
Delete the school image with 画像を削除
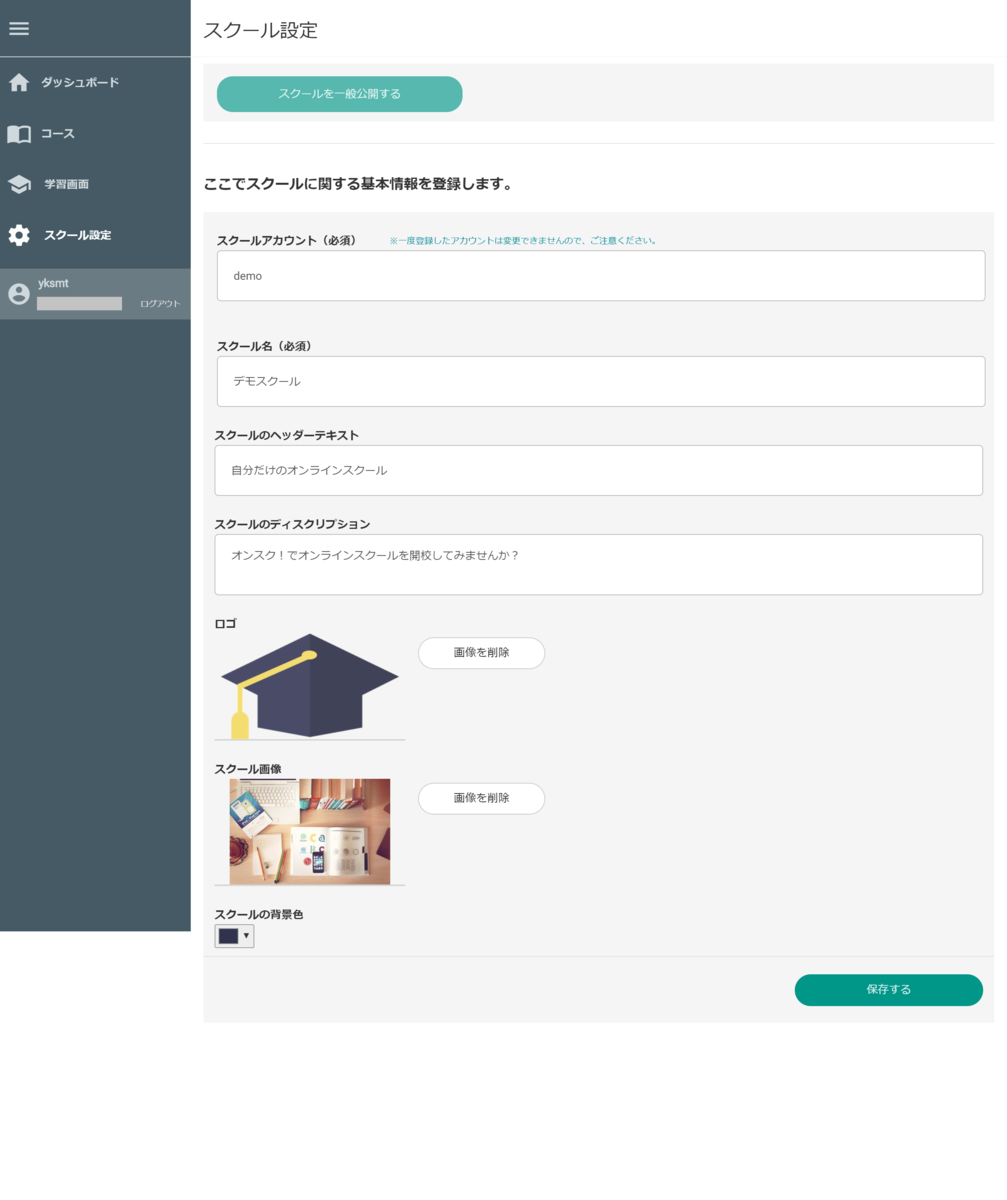tap(481, 798)
